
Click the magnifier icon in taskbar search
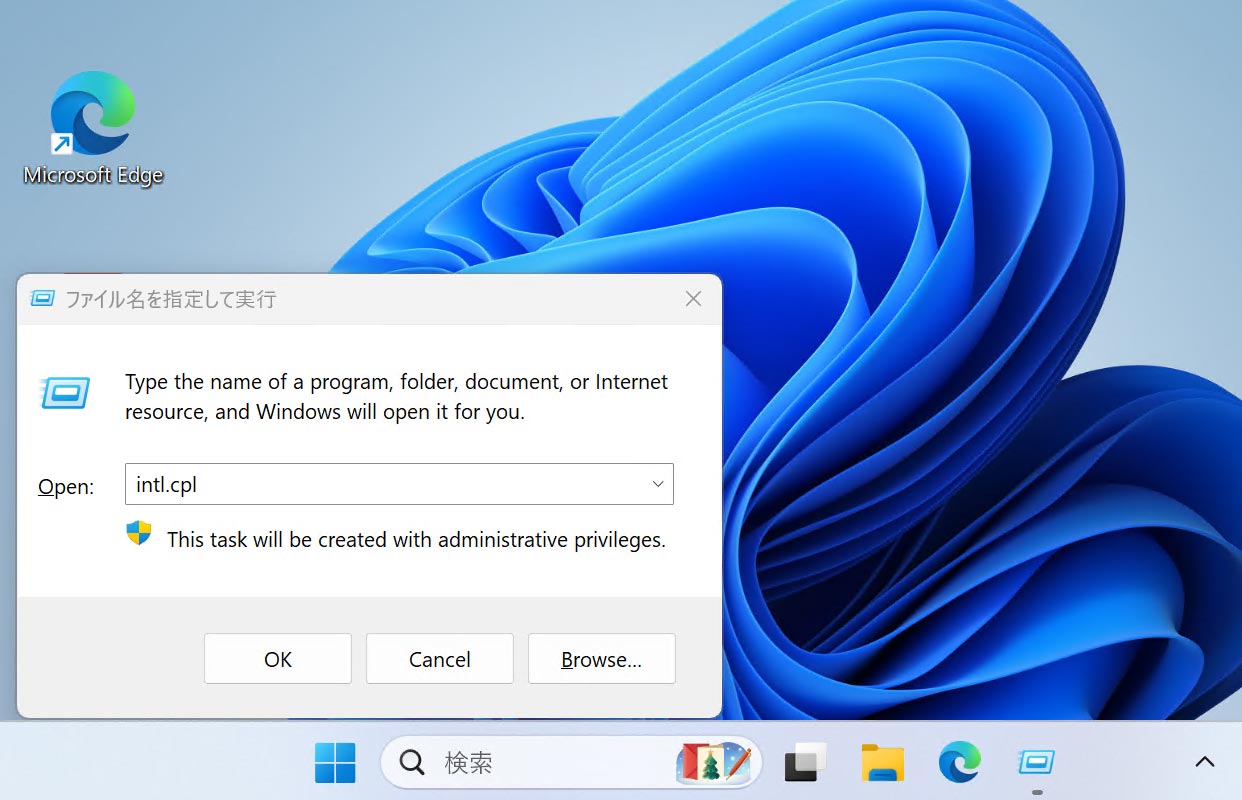(x=412, y=763)
